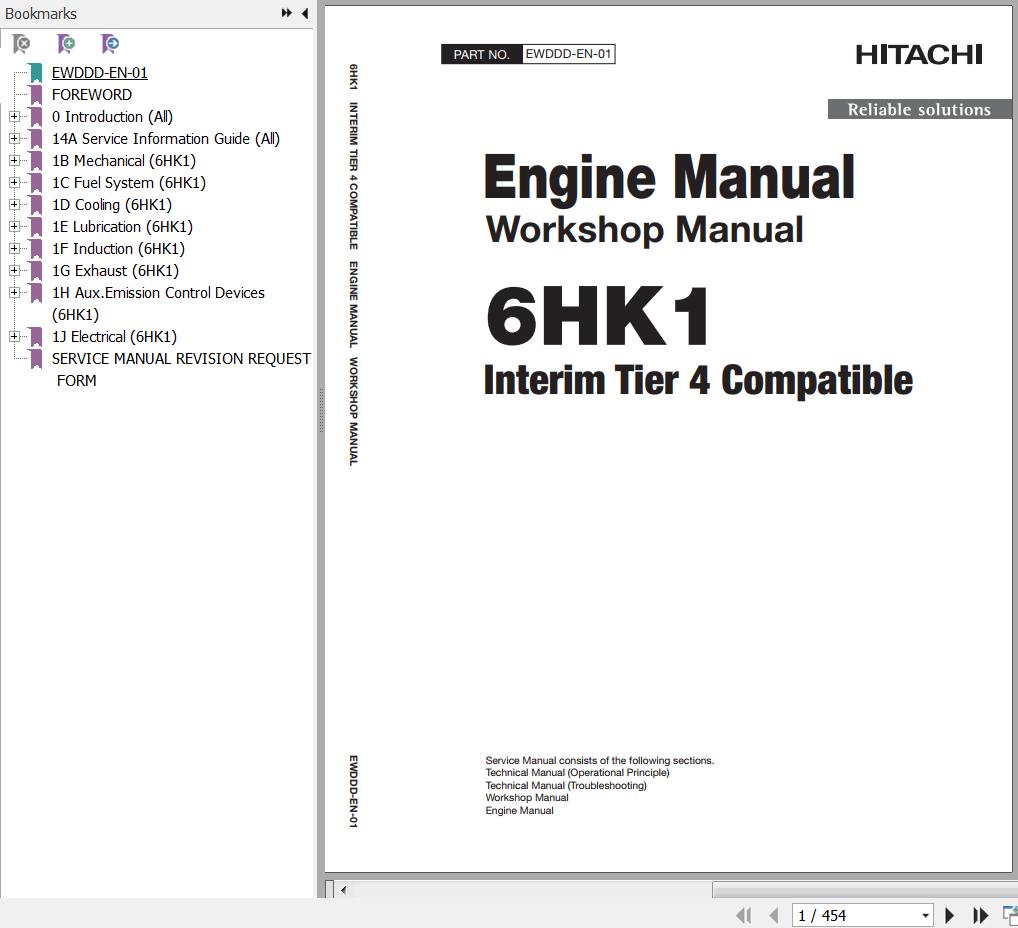The width and height of the screenshot is (1018, 928).
Task: Select the 1C Fuel System (6HK1) bookmark
Action: [x=129, y=183]
